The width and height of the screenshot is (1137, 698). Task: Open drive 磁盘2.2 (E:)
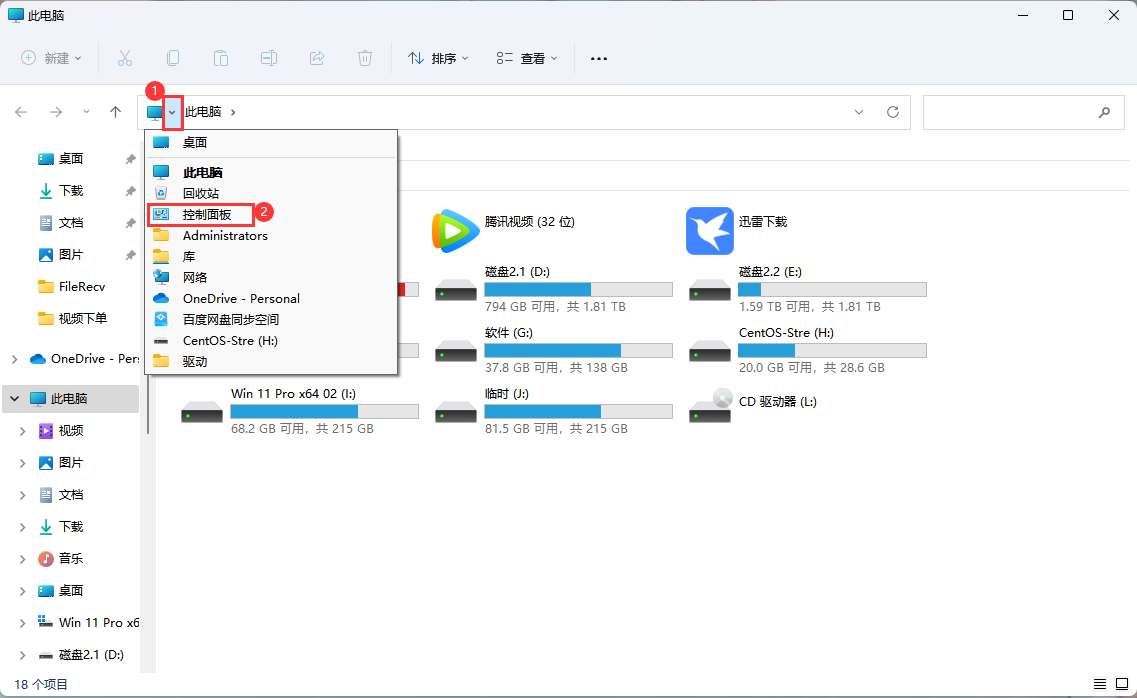[x=808, y=288]
